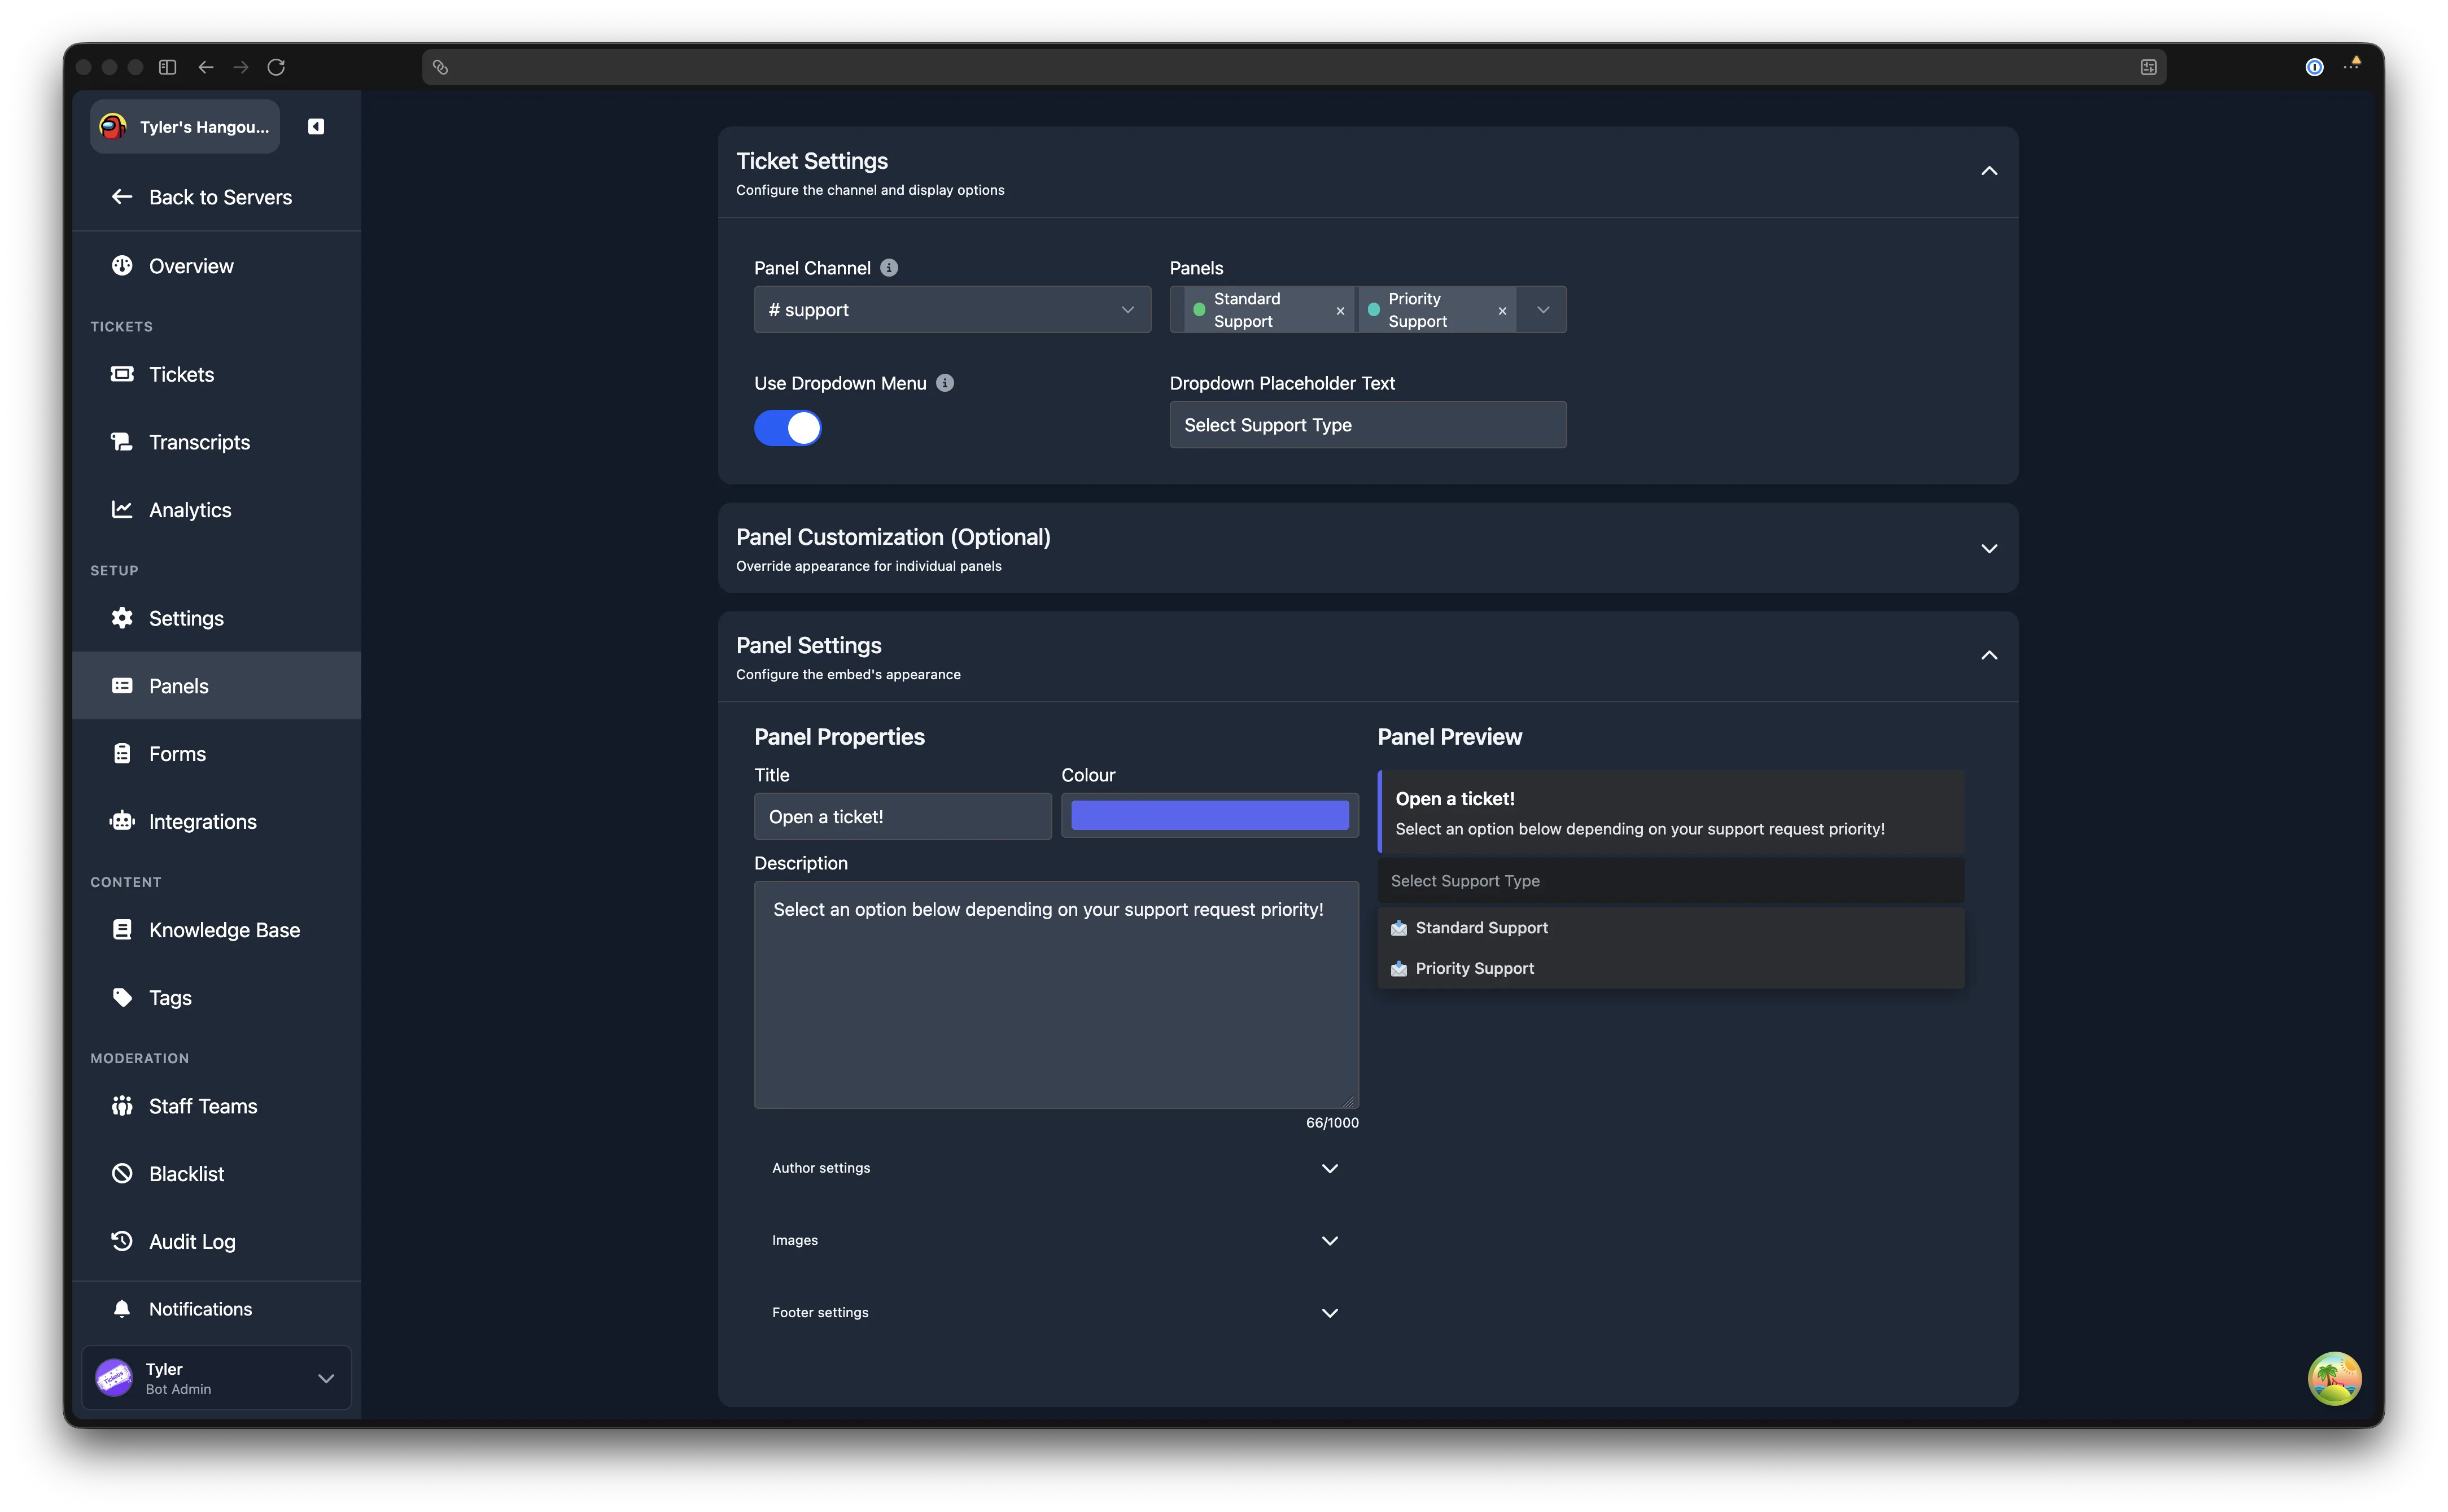Expand the Panels multi-select dropdown arrow

[1543, 310]
